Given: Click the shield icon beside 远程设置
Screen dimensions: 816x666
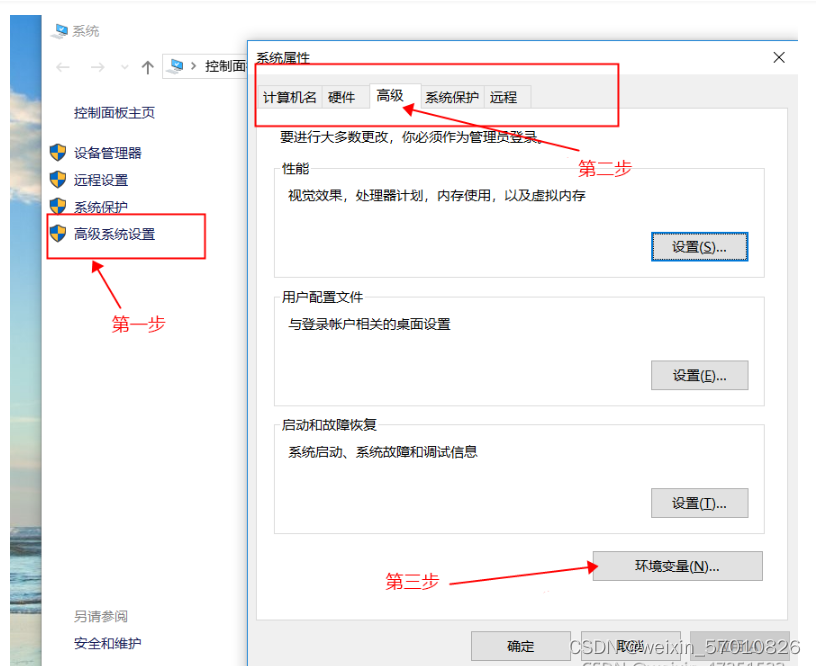Looking at the screenshot, I should 58,180.
